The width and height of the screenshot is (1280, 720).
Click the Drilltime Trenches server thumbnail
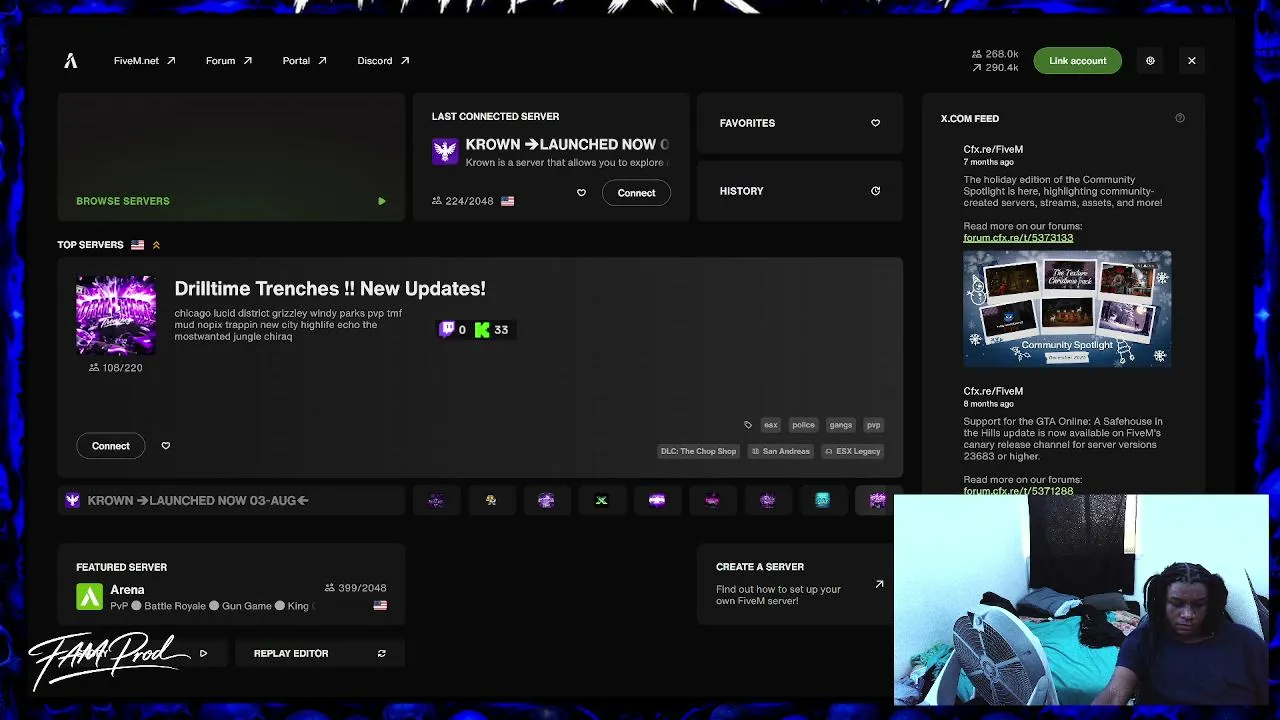tap(116, 315)
